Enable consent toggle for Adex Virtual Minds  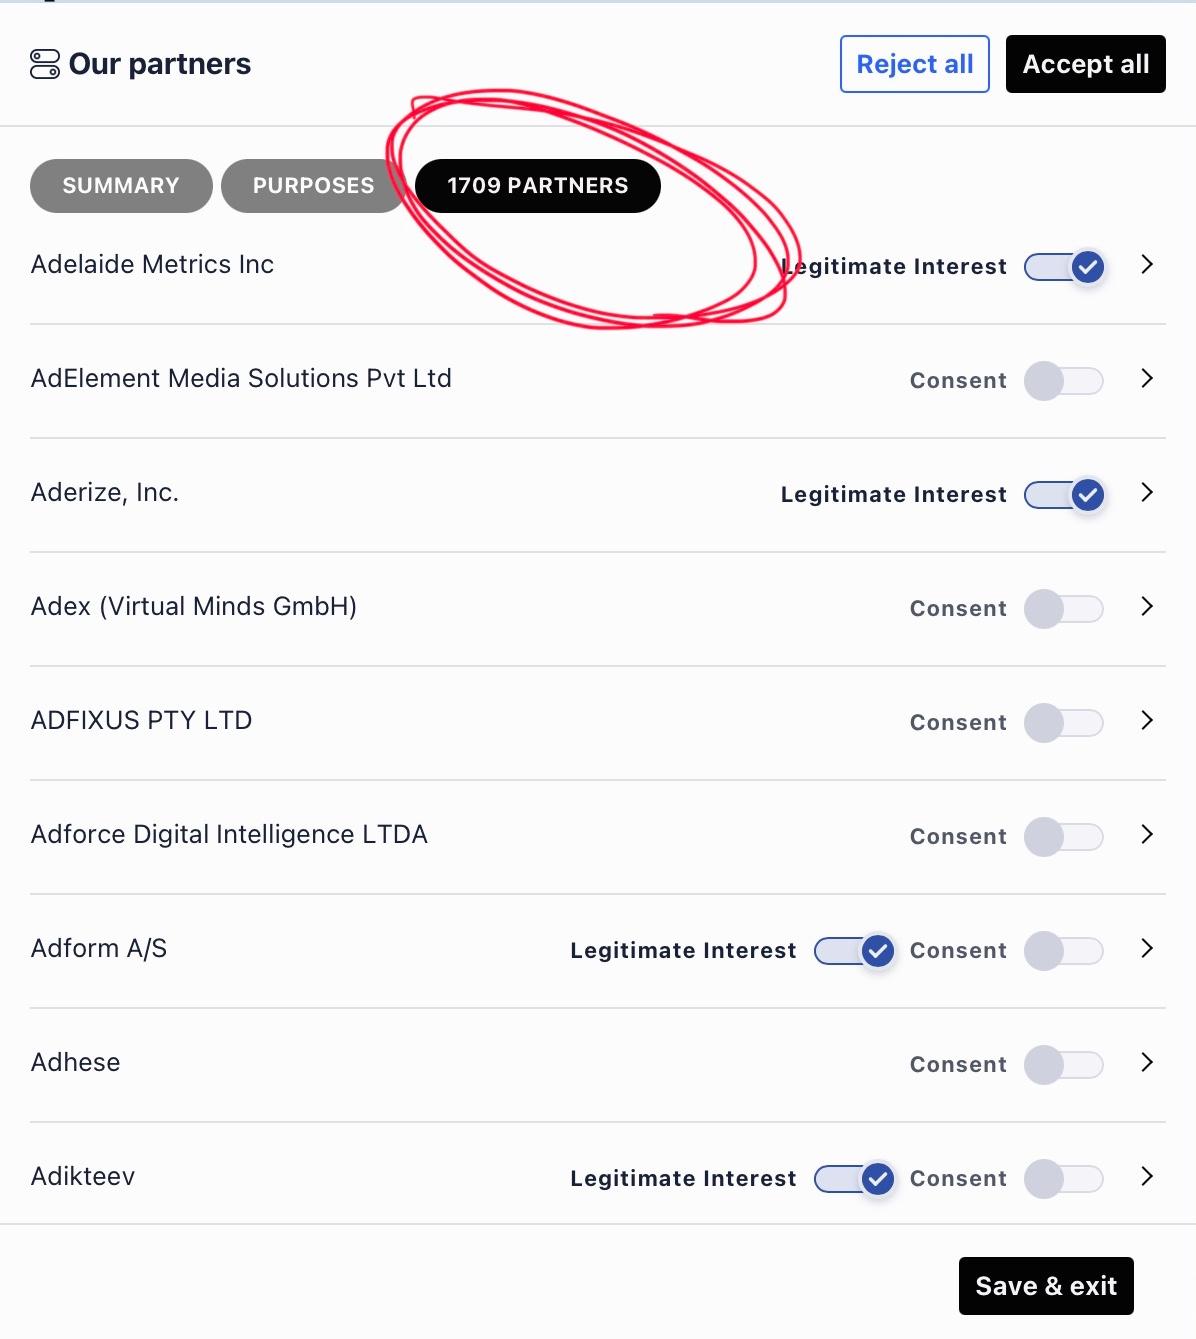pyautogui.click(x=1064, y=609)
